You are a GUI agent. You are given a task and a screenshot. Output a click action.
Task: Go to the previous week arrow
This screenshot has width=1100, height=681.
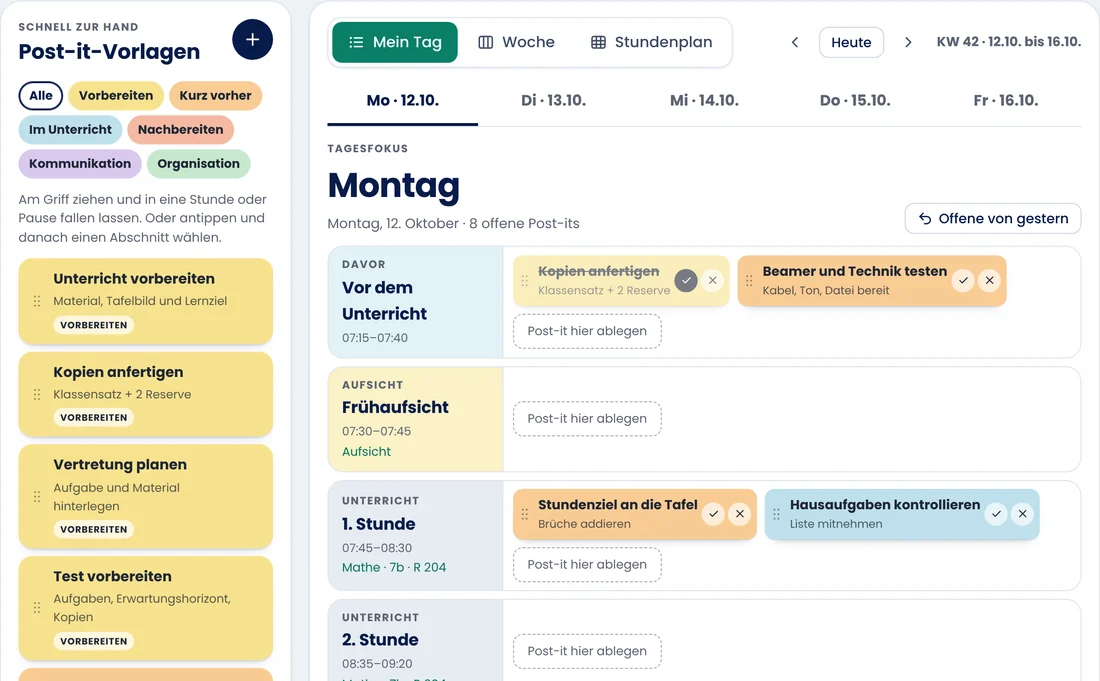tap(795, 42)
